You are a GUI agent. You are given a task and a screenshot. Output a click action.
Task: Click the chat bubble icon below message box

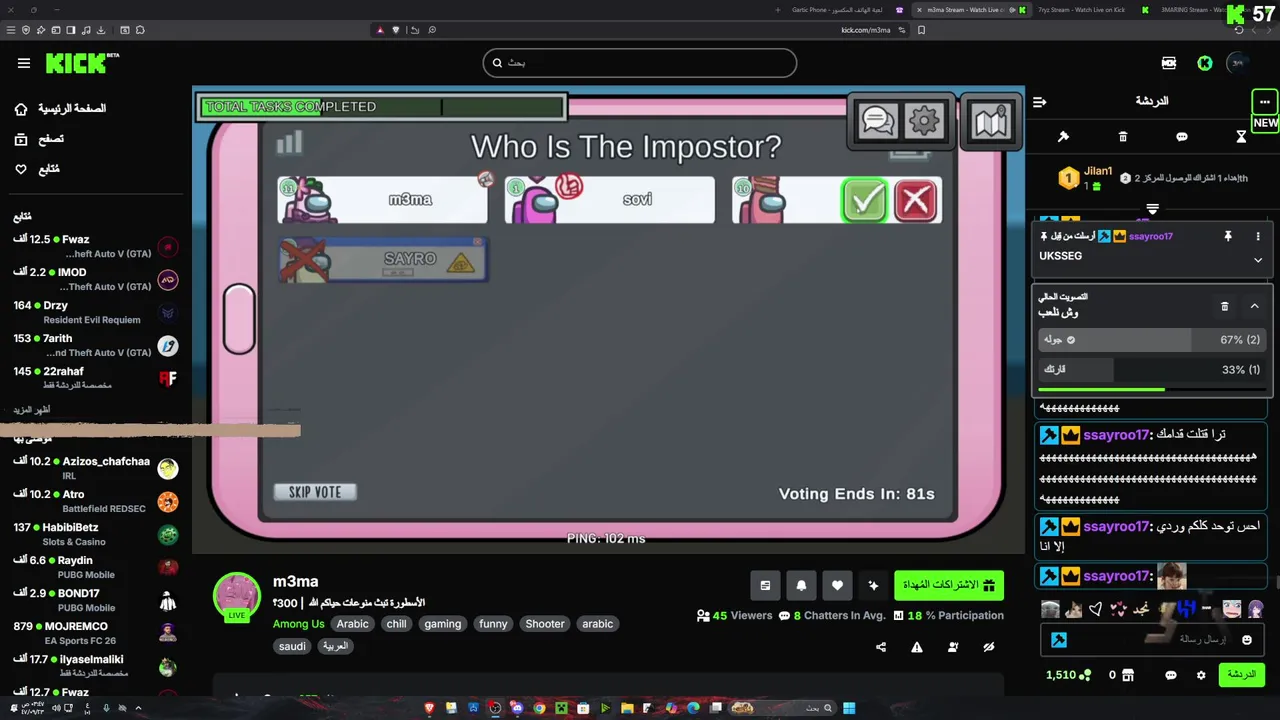click(1171, 675)
